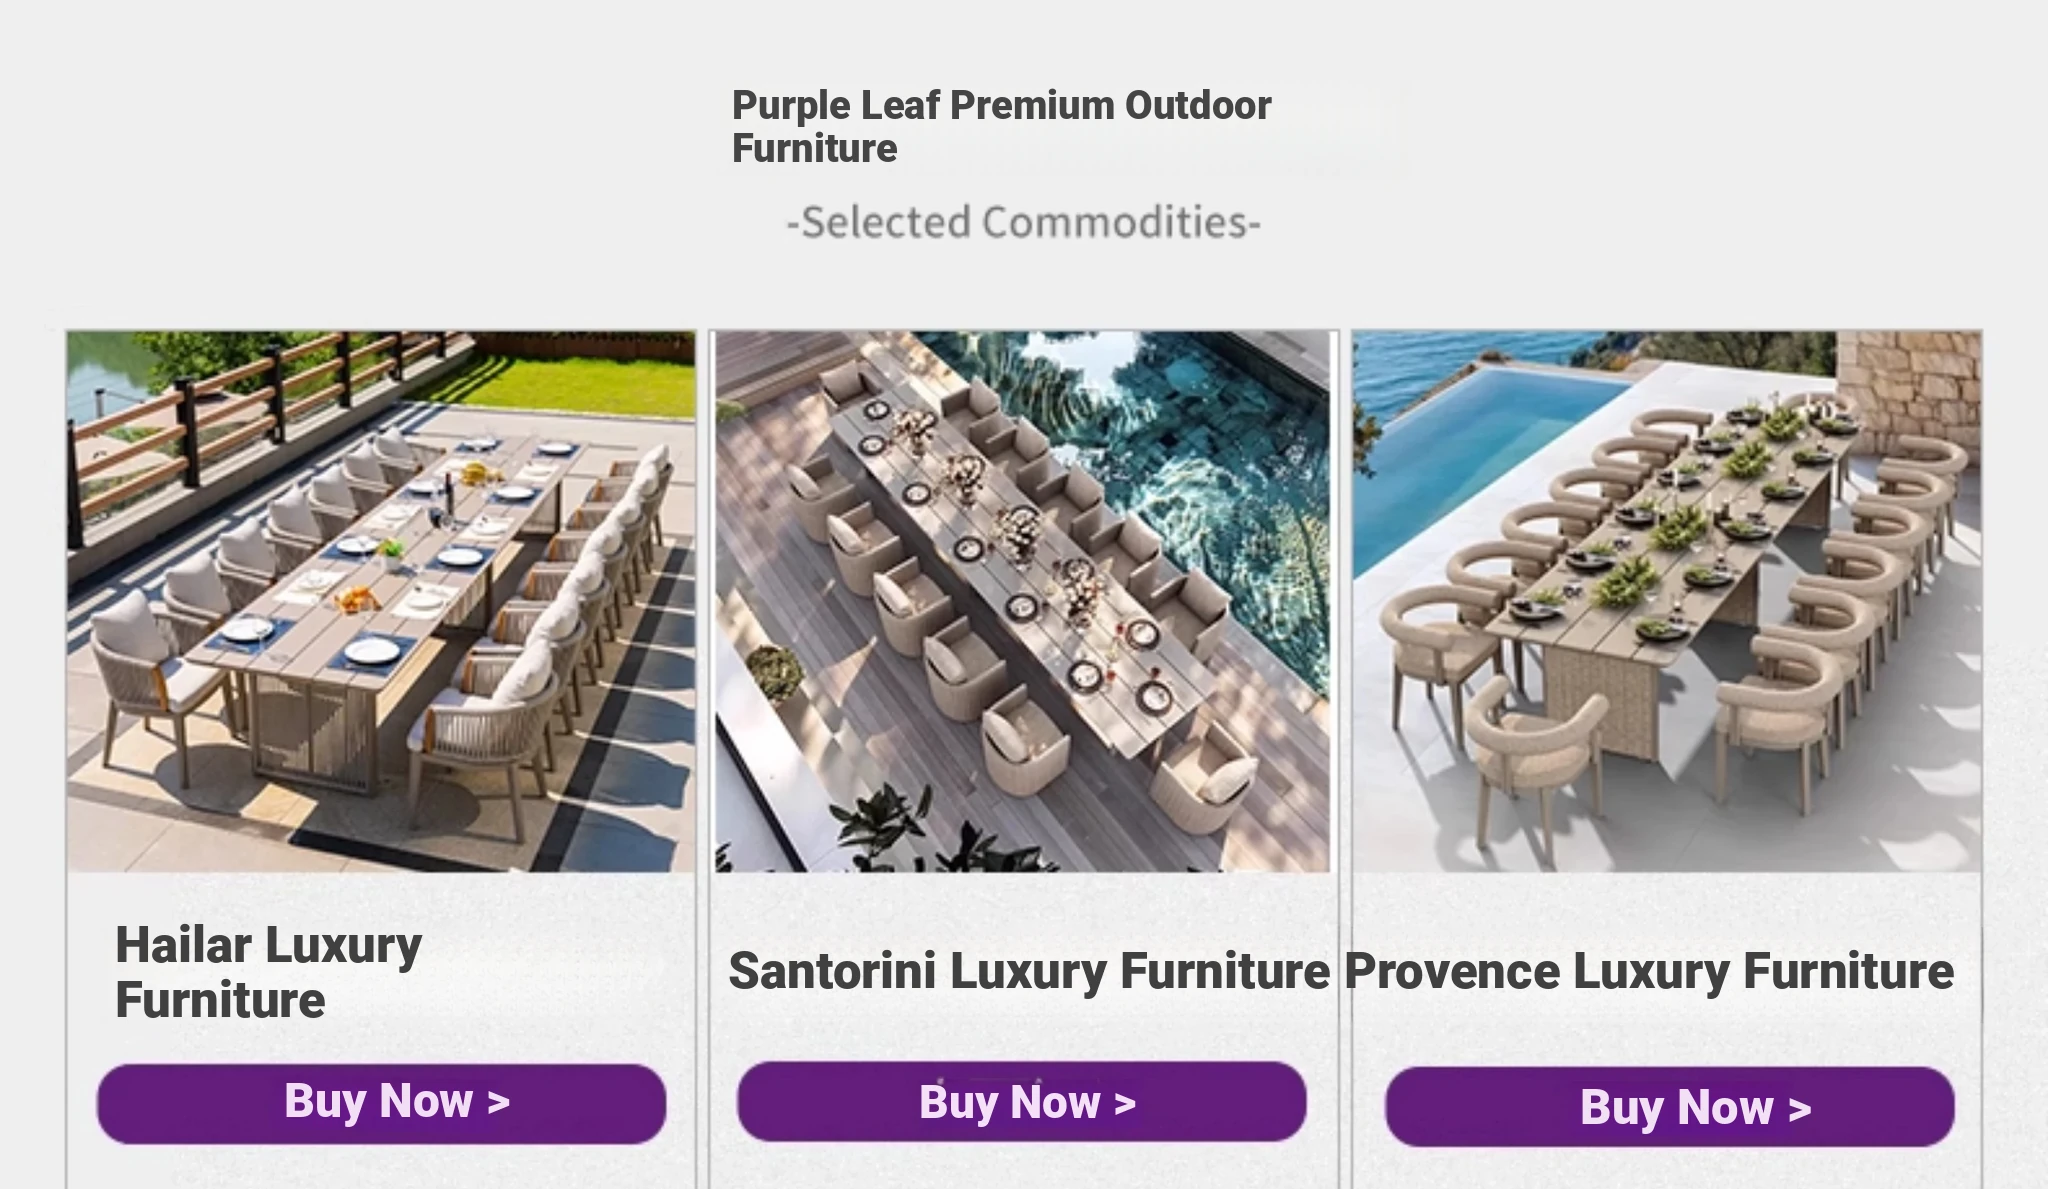Screen dimensions: 2048x1189
Task: Open the Hailar dining set product photo
Action: coord(381,600)
